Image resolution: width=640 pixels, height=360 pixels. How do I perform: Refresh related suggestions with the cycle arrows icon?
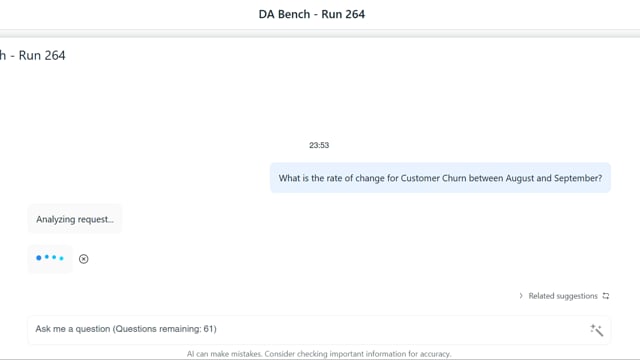(x=606, y=296)
